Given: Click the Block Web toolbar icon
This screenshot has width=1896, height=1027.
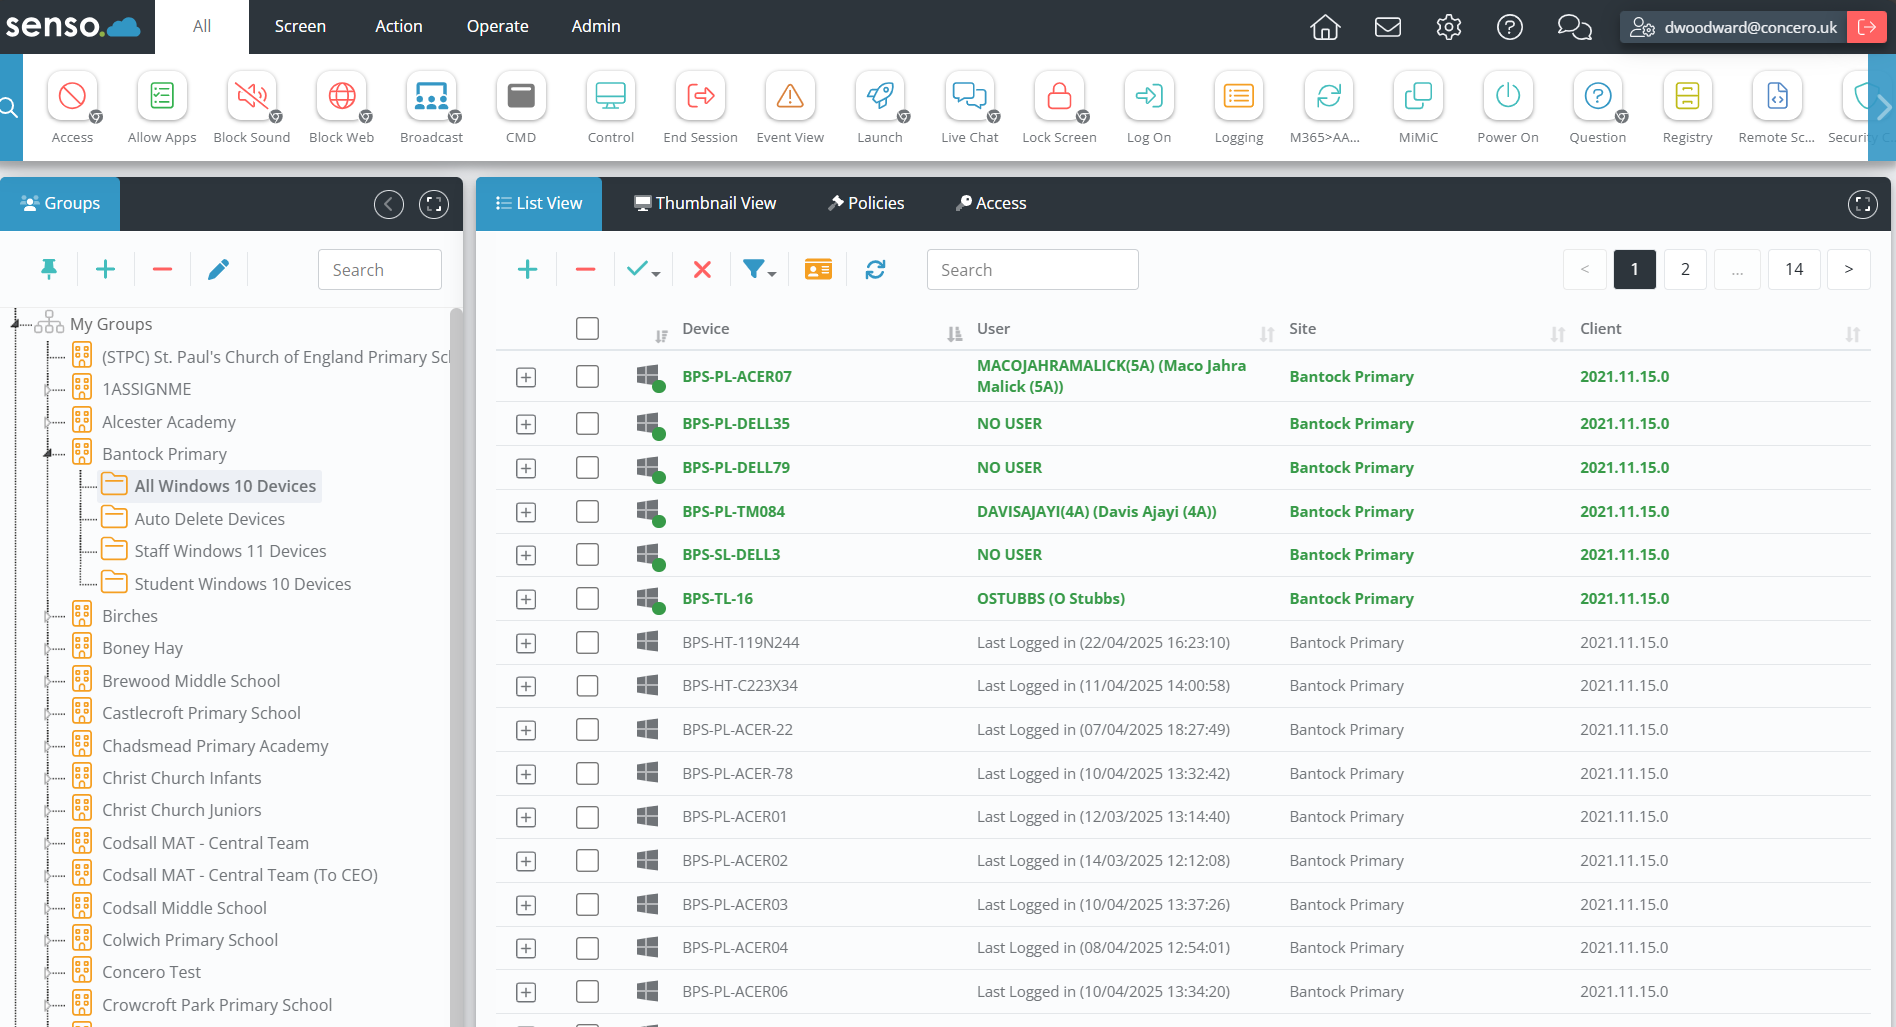Looking at the screenshot, I should click(341, 97).
